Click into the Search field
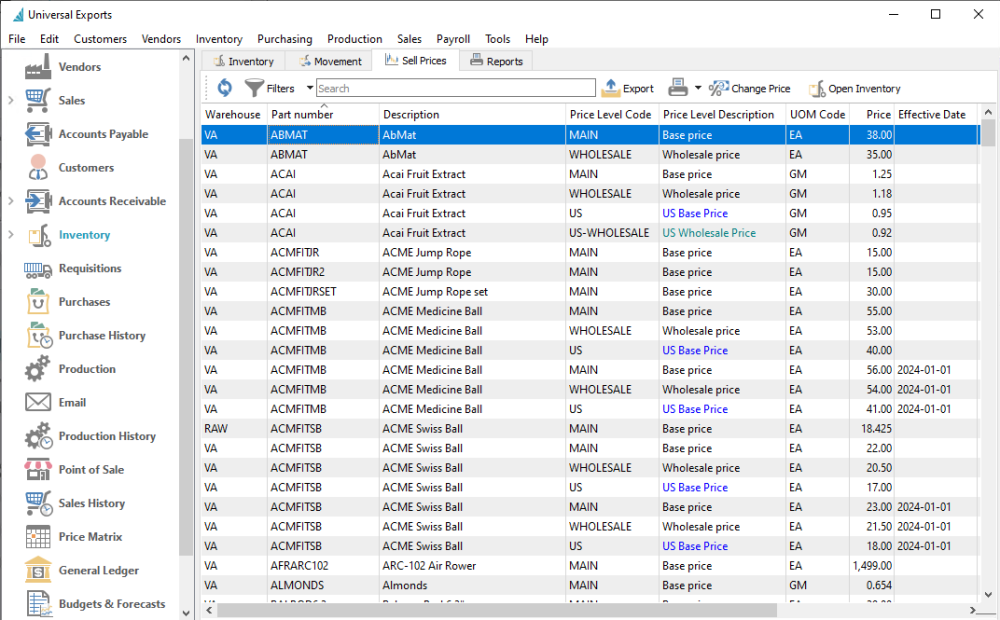 [x=455, y=88]
